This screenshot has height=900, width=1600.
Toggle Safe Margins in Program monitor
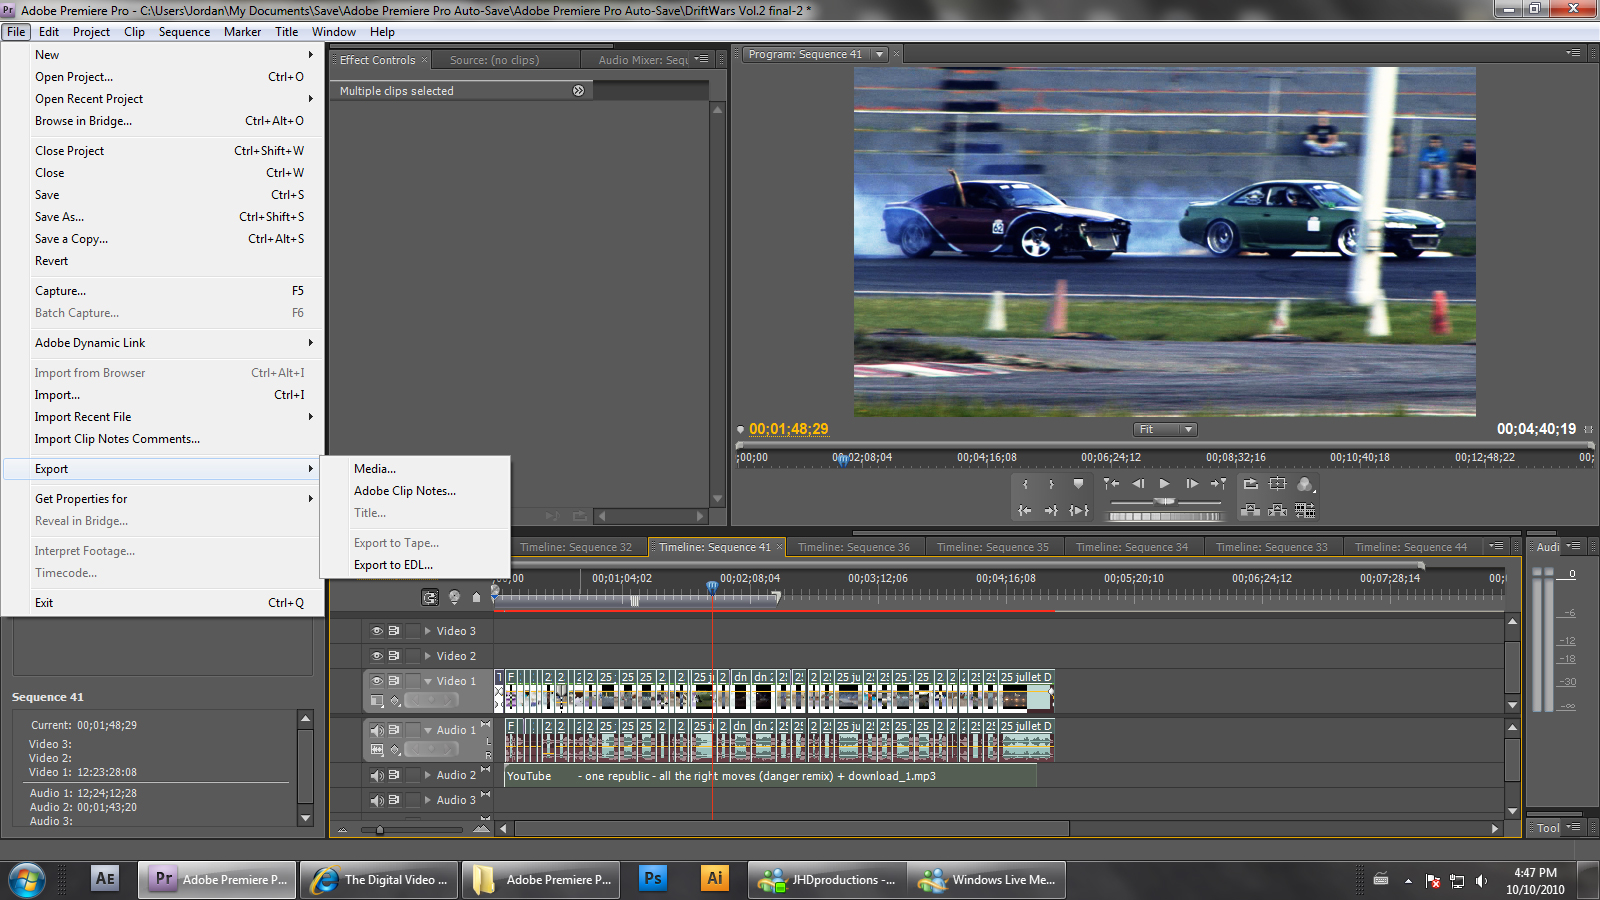click(1277, 484)
